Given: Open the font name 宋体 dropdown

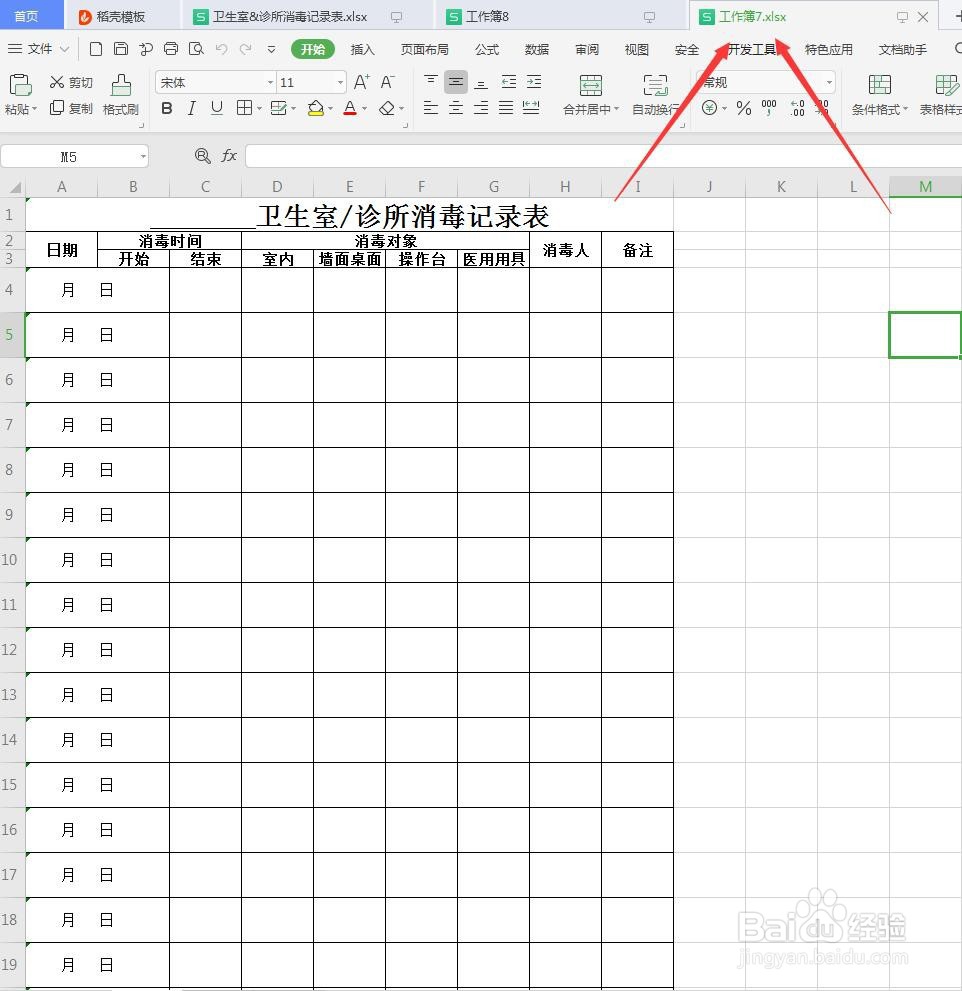Looking at the screenshot, I should 210,82.
